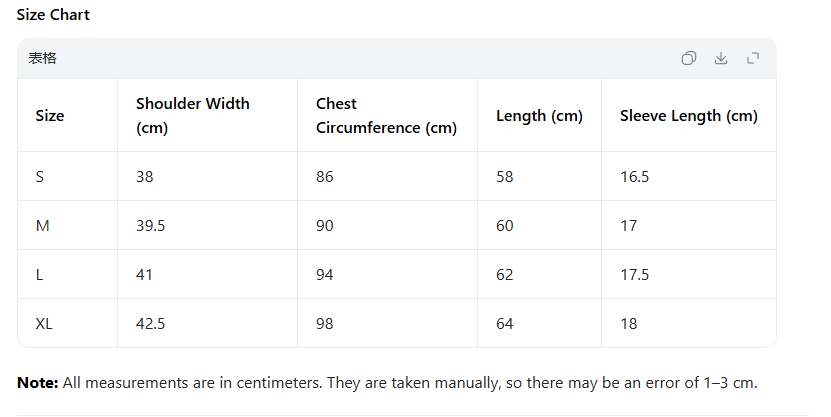Select the S size cell
831x417 pixels.
pos(40,177)
